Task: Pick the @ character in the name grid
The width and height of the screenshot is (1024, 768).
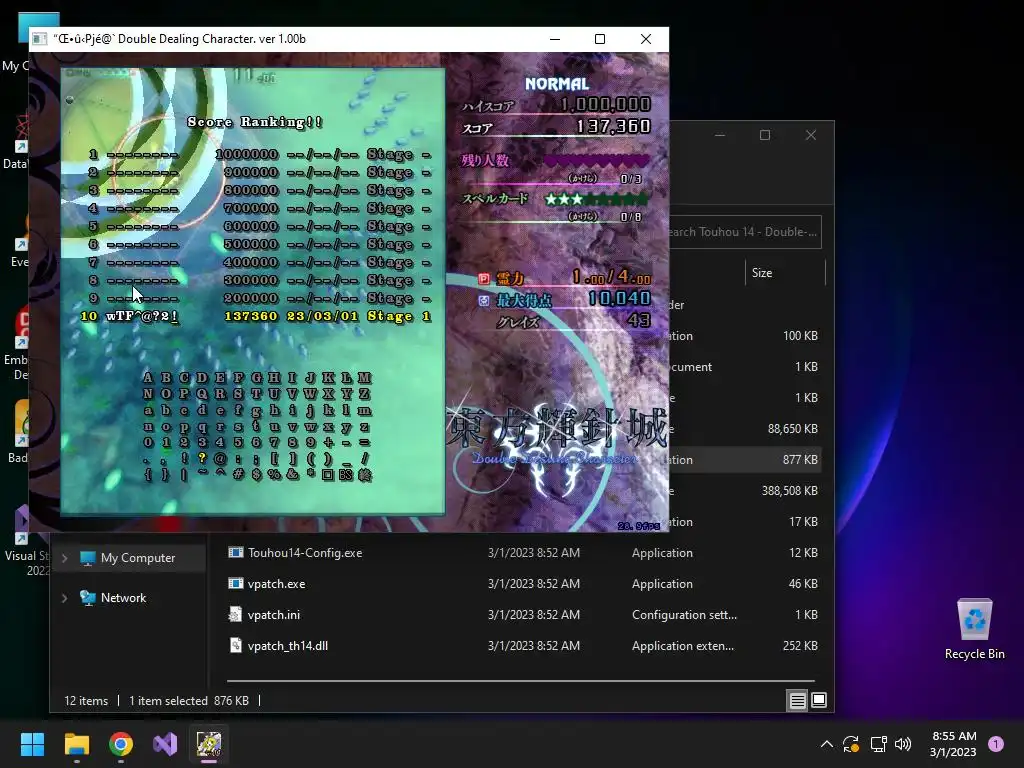Action: coord(220,458)
